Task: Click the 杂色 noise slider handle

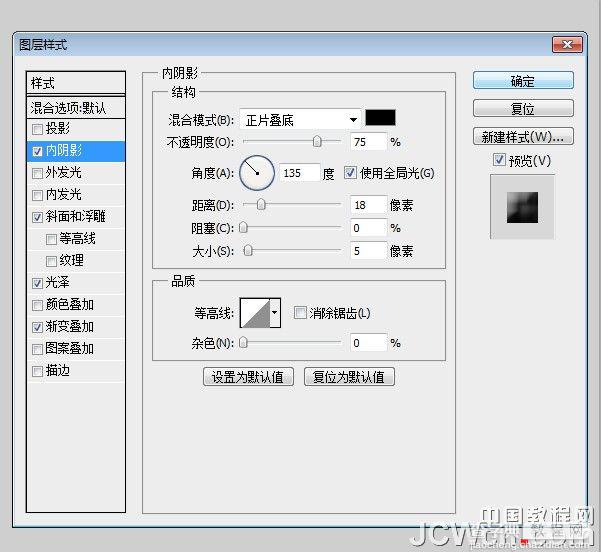Action: [x=243, y=342]
